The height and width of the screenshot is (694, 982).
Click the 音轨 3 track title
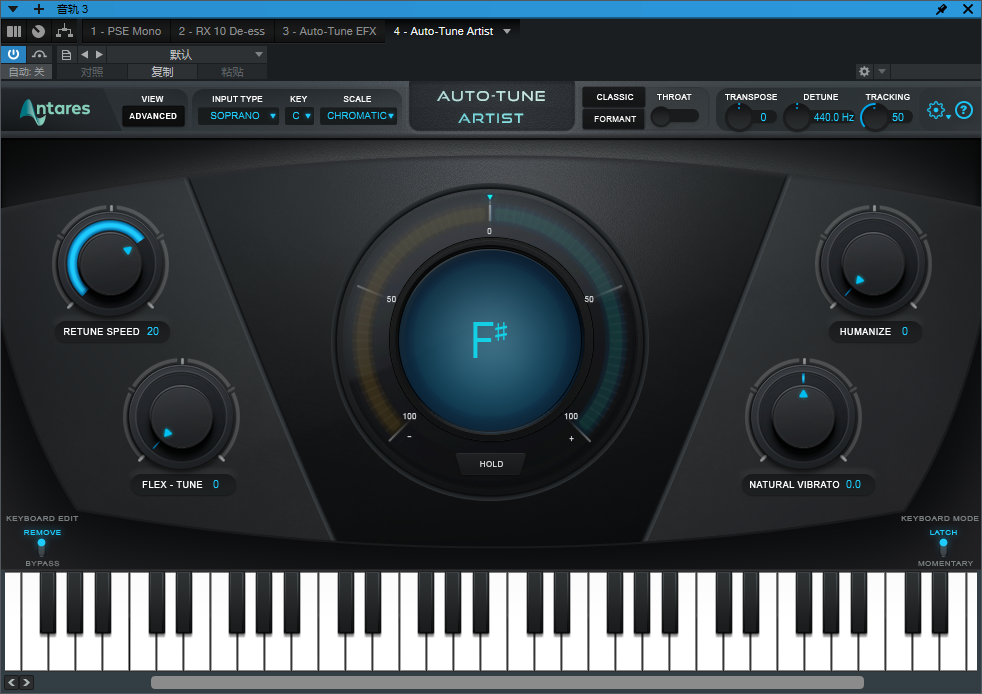(x=73, y=9)
